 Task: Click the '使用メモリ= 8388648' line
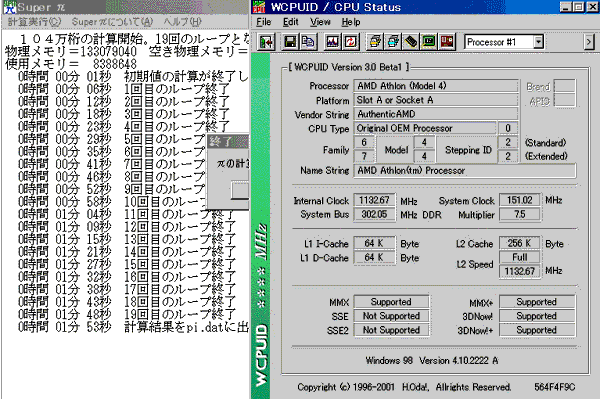71,64
